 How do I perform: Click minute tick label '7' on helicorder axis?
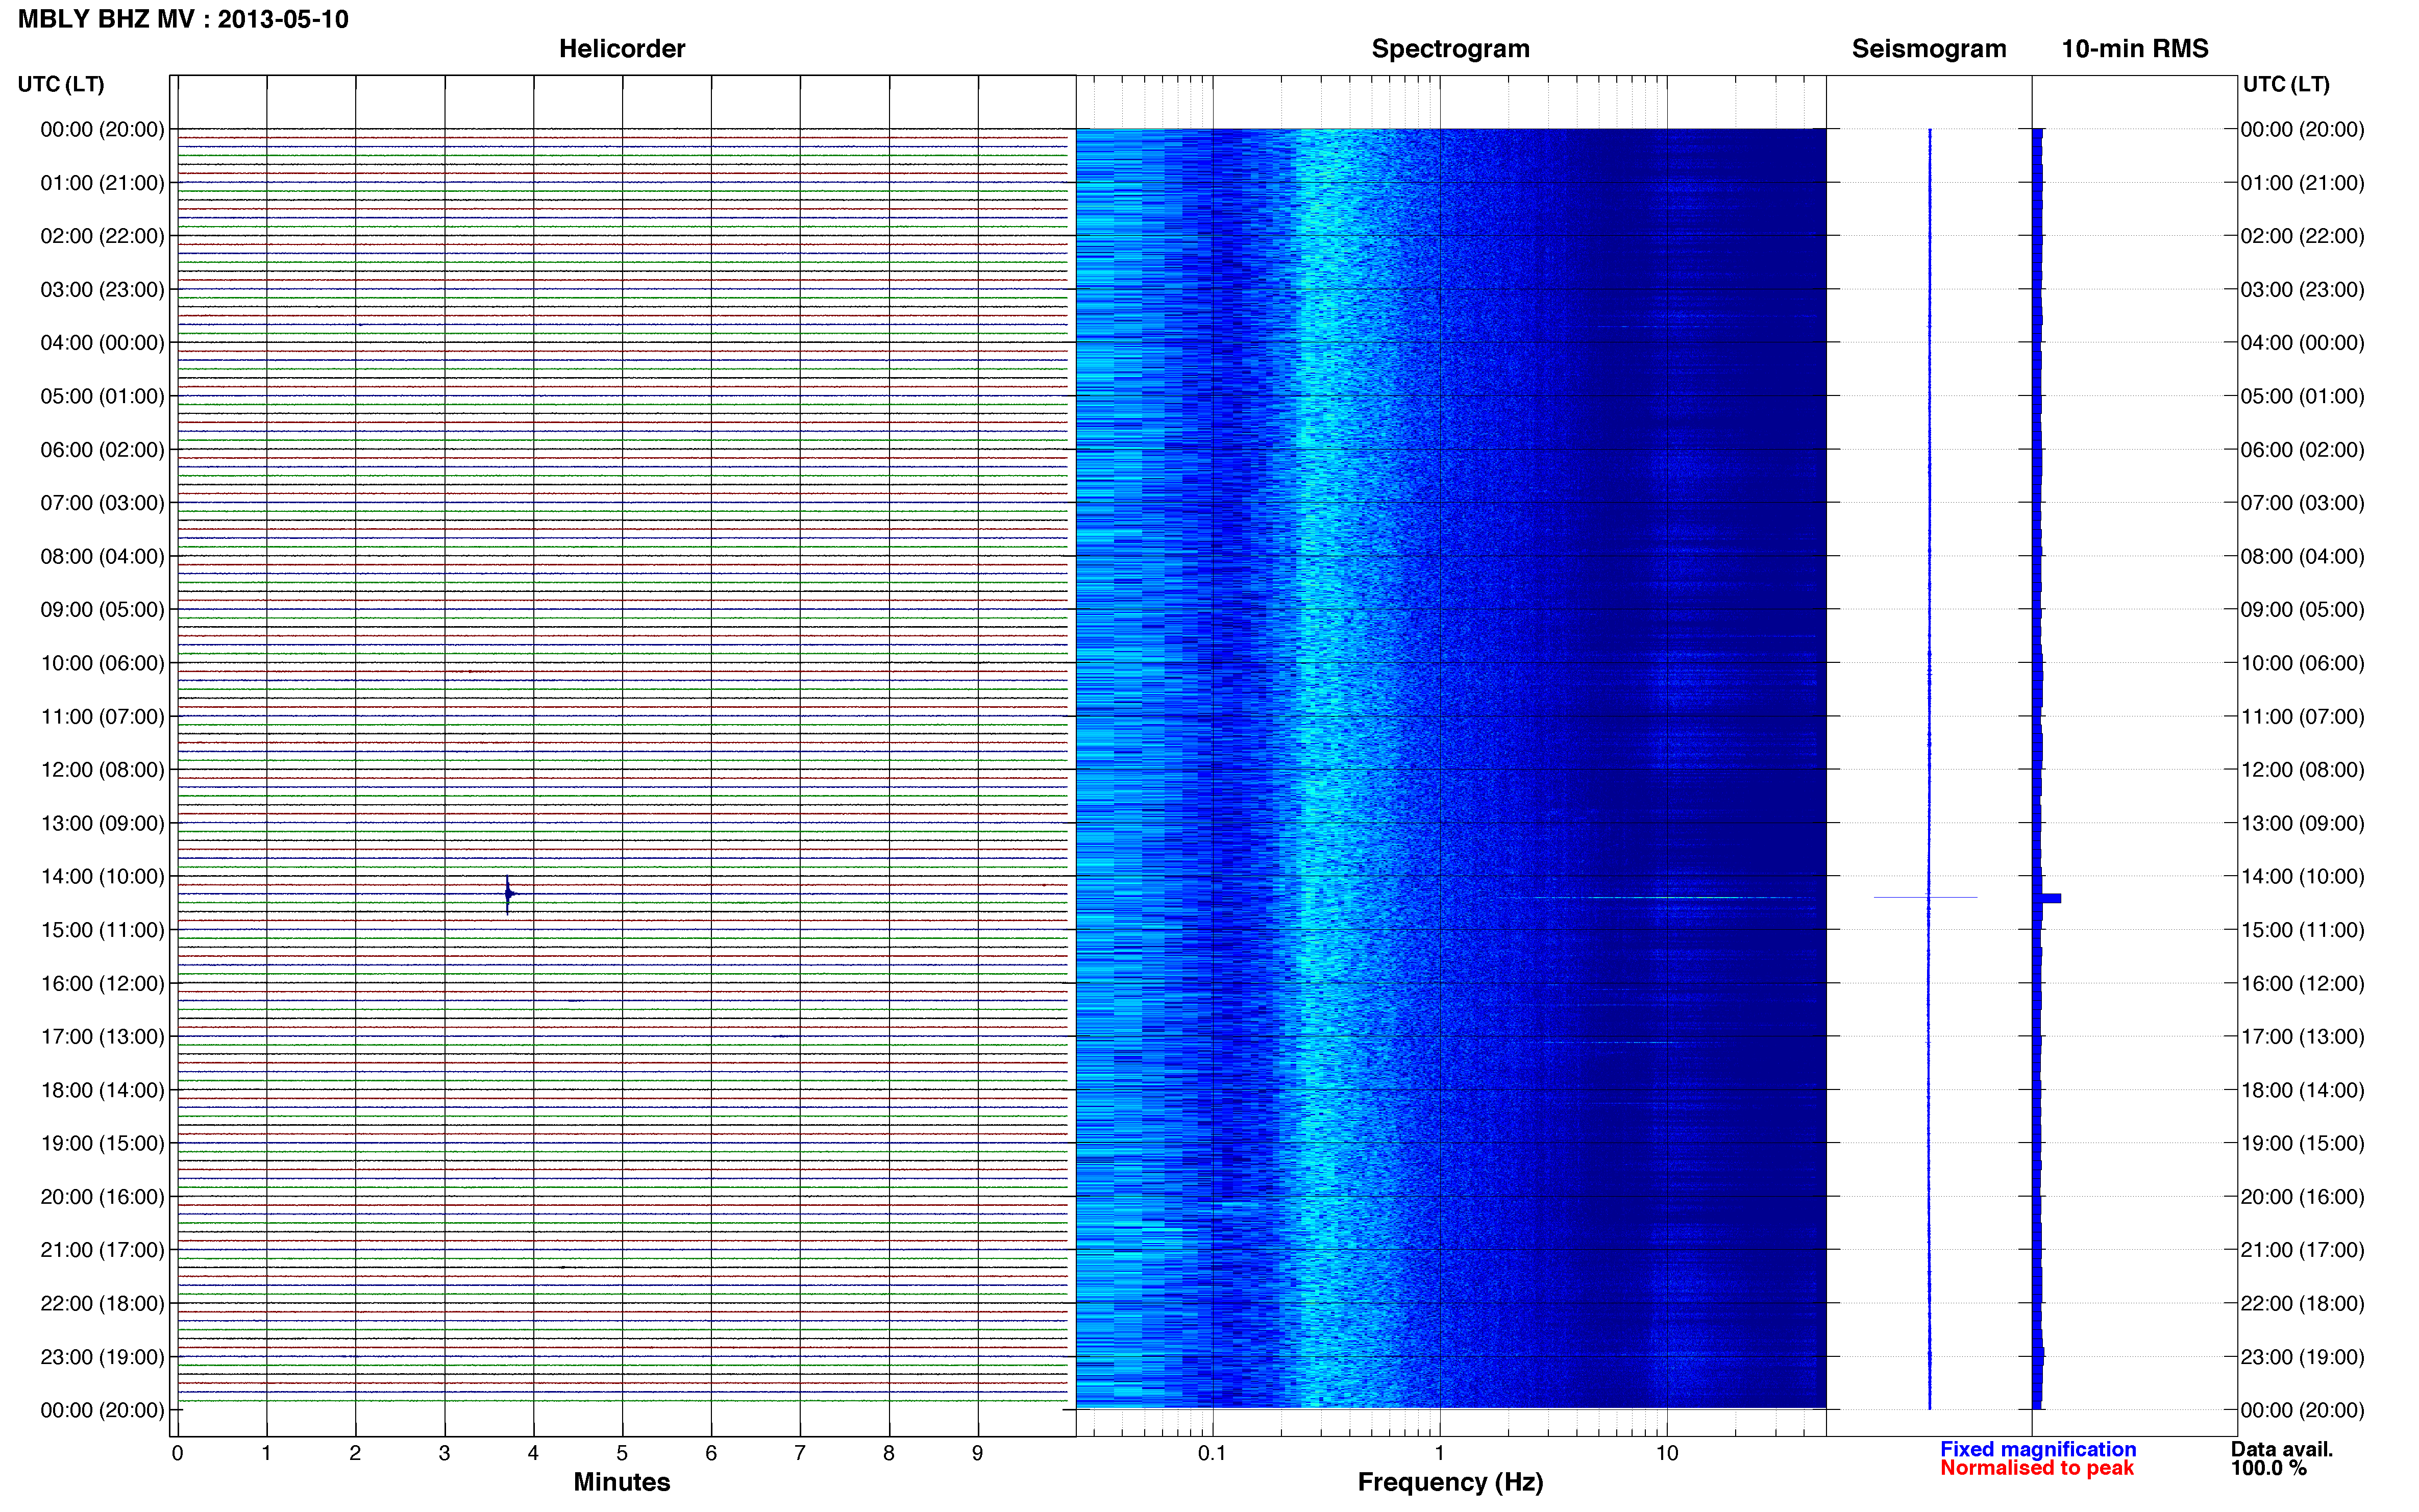(799, 1453)
